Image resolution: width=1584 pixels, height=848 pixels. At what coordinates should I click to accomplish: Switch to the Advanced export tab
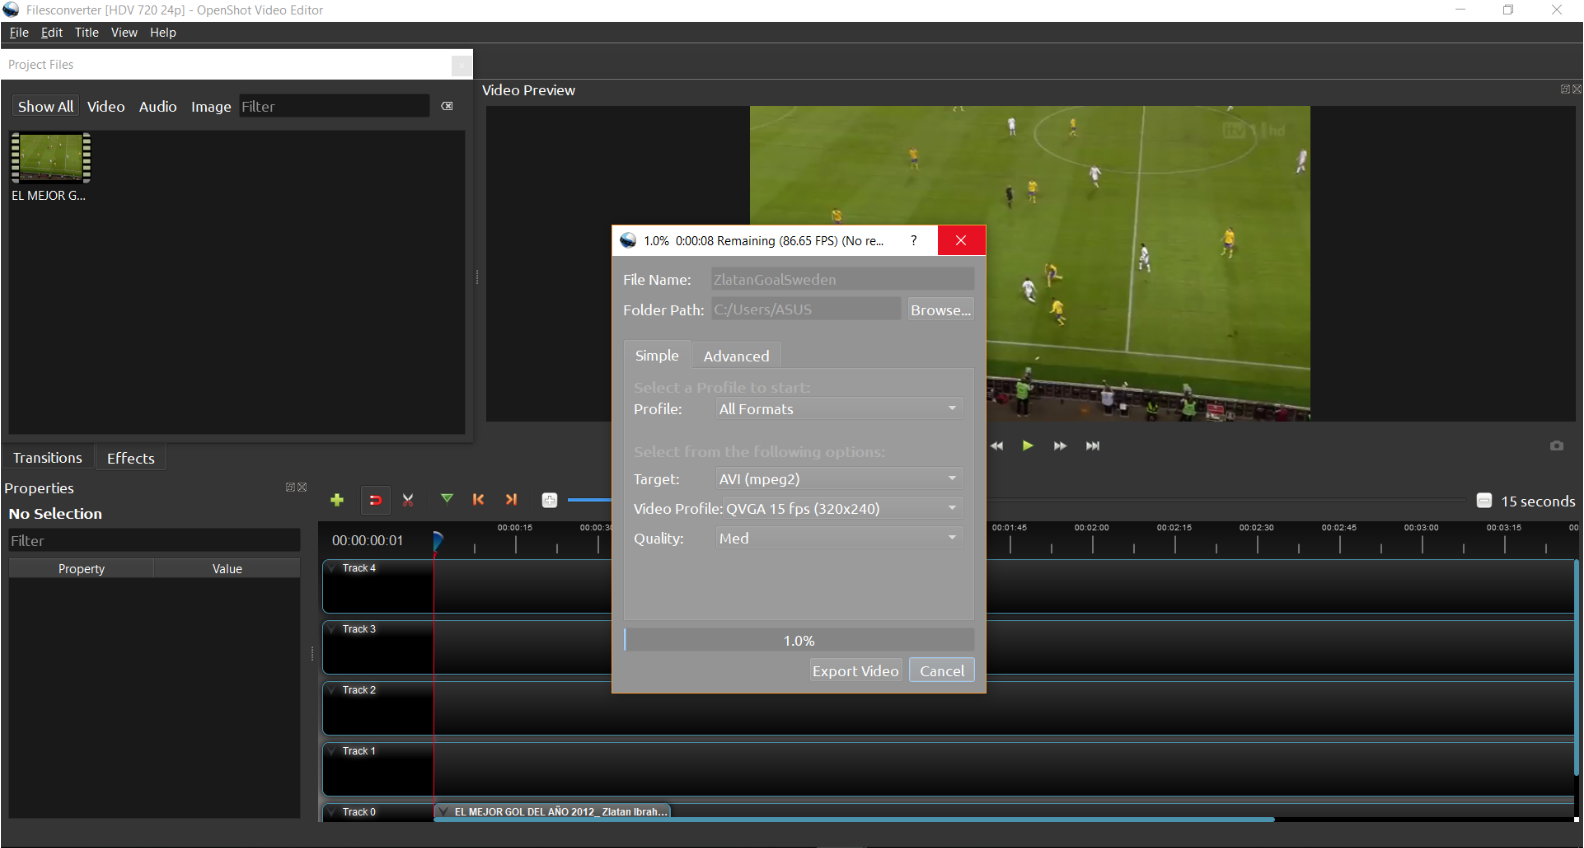pos(736,356)
